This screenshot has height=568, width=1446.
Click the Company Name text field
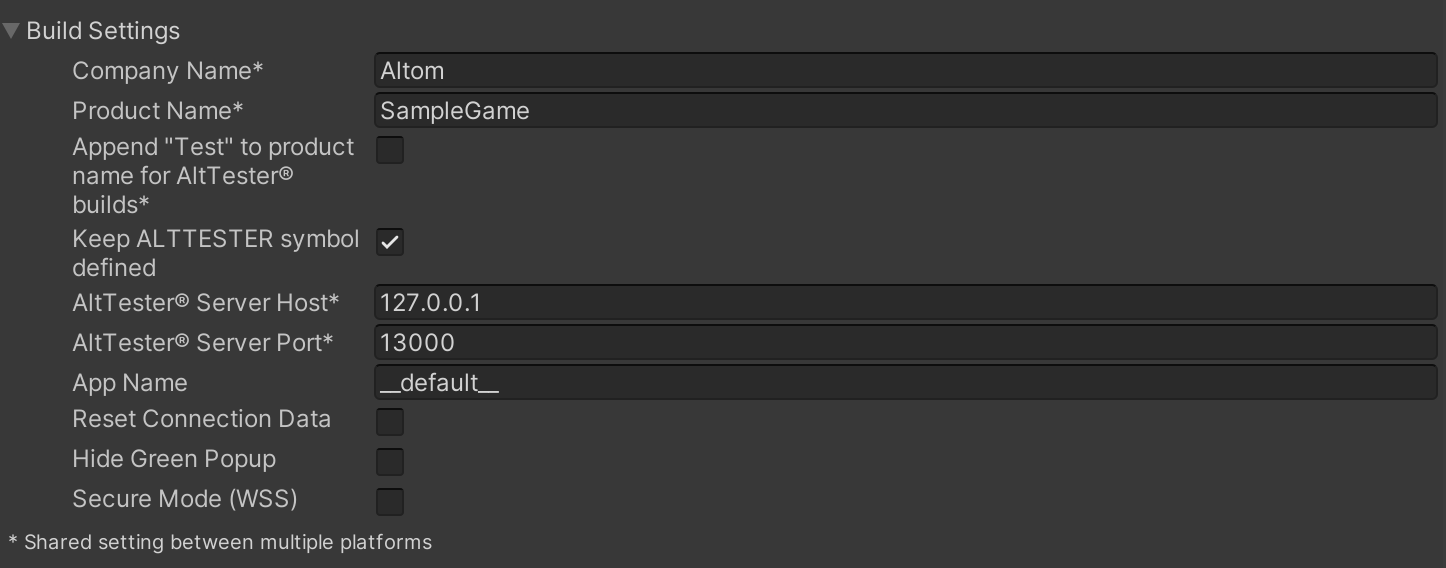(905, 71)
